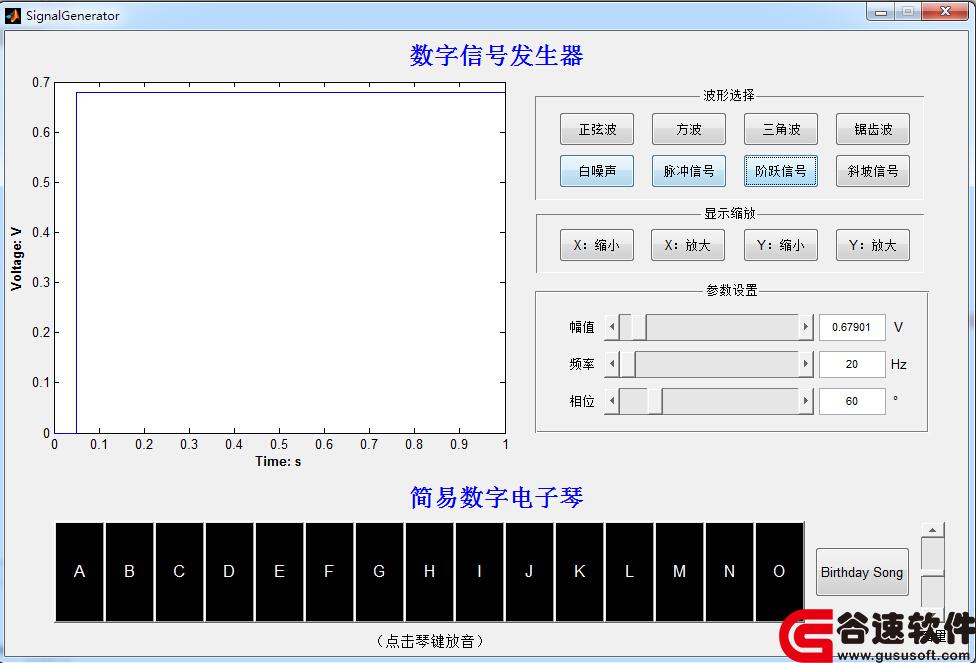Image resolution: width=976 pixels, height=663 pixels.
Task: Click the phase field showing 60
Action: [x=852, y=401]
